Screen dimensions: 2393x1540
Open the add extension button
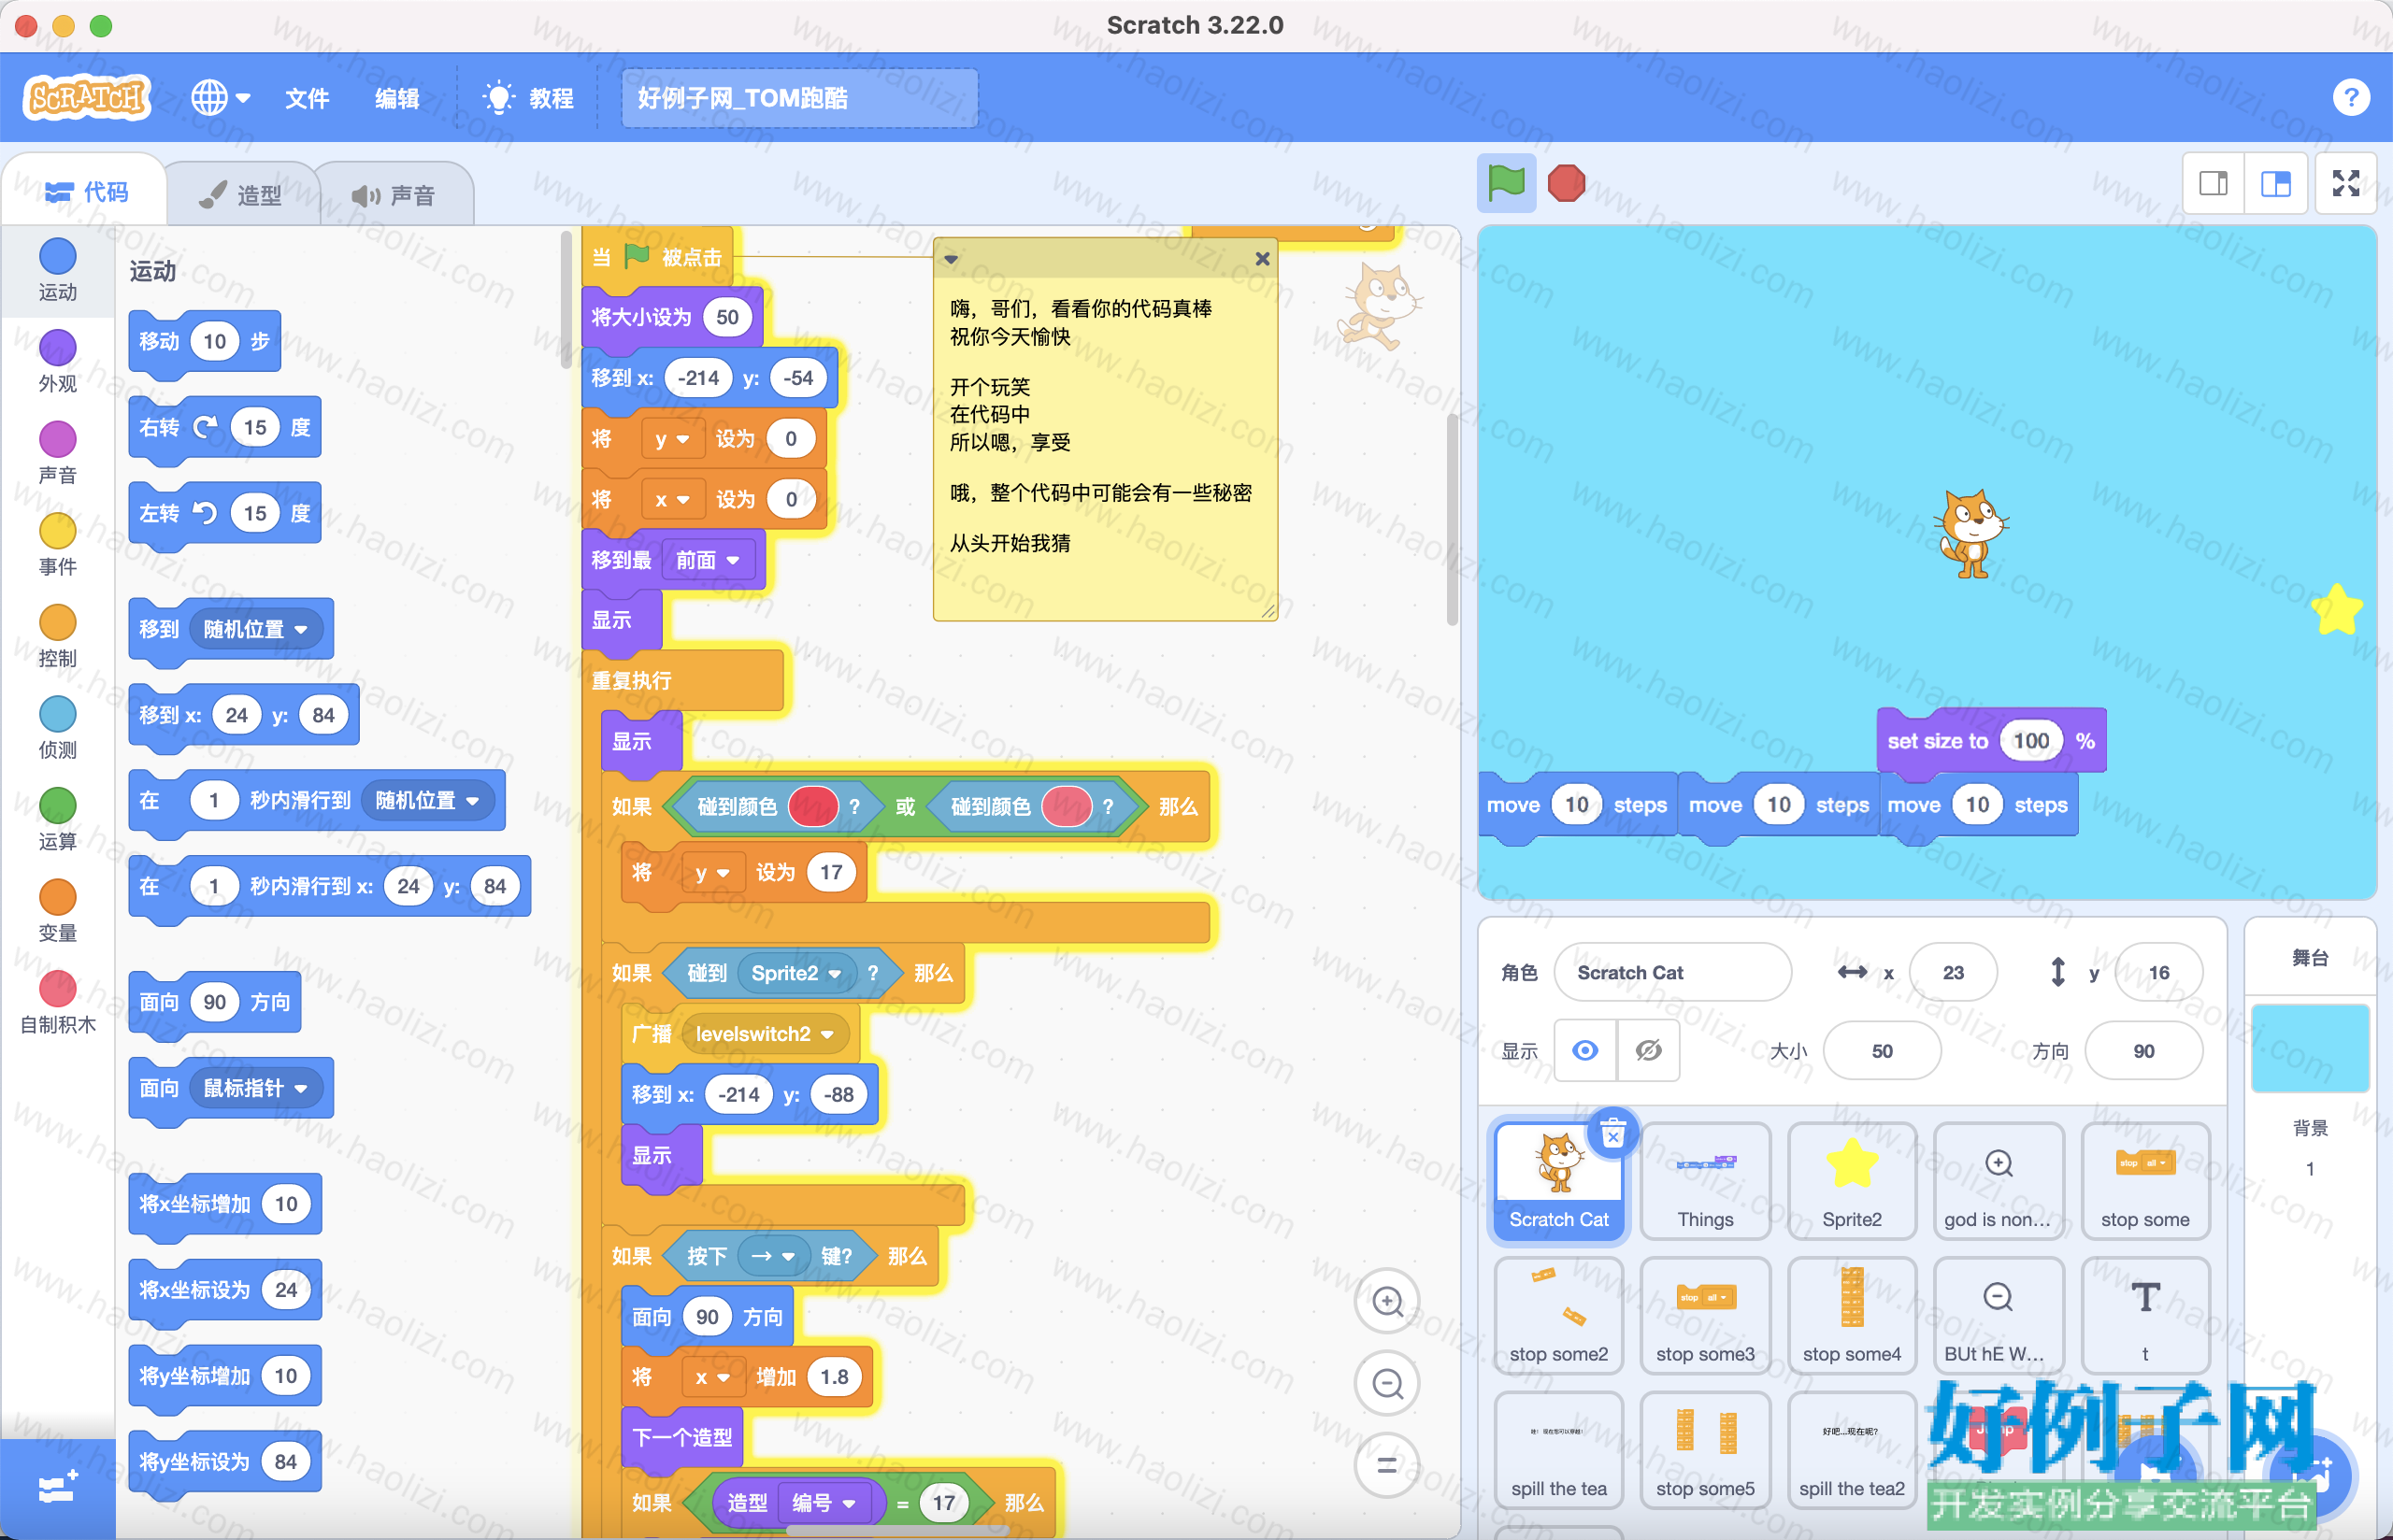click(57, 1488)
